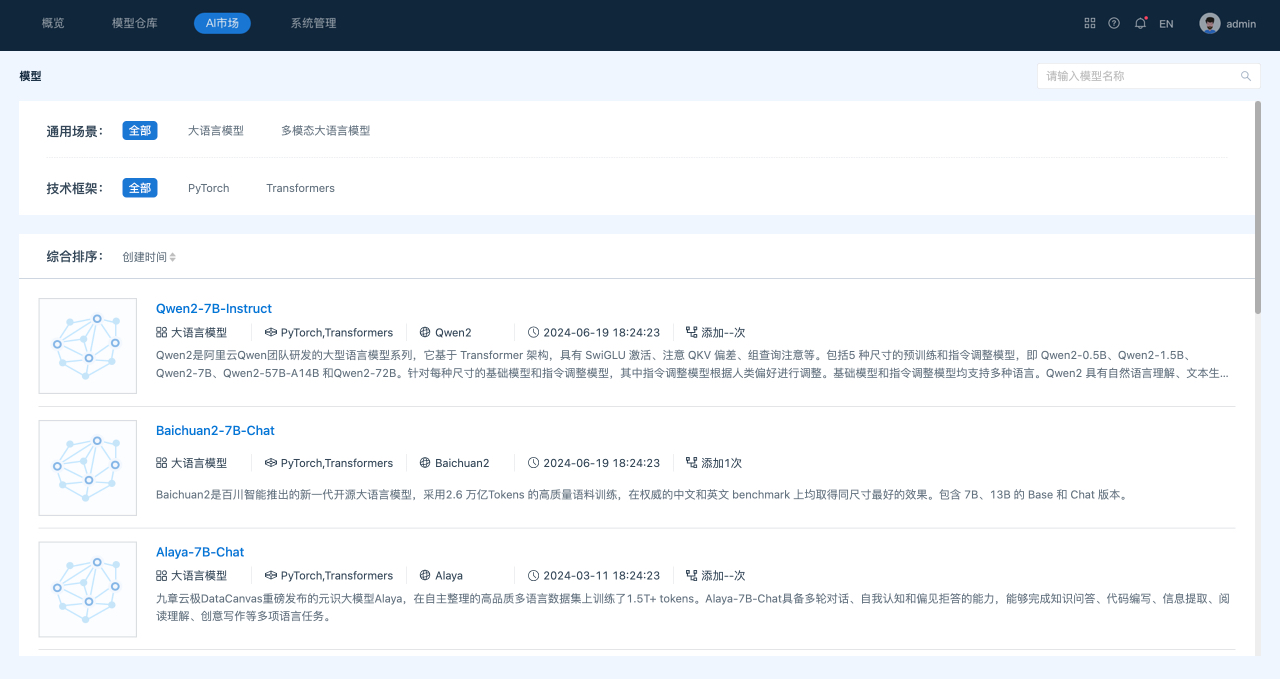This screenshot has height=679, width=1280.
Task: Click the admin user avatar
Action: coord(1210,23)
